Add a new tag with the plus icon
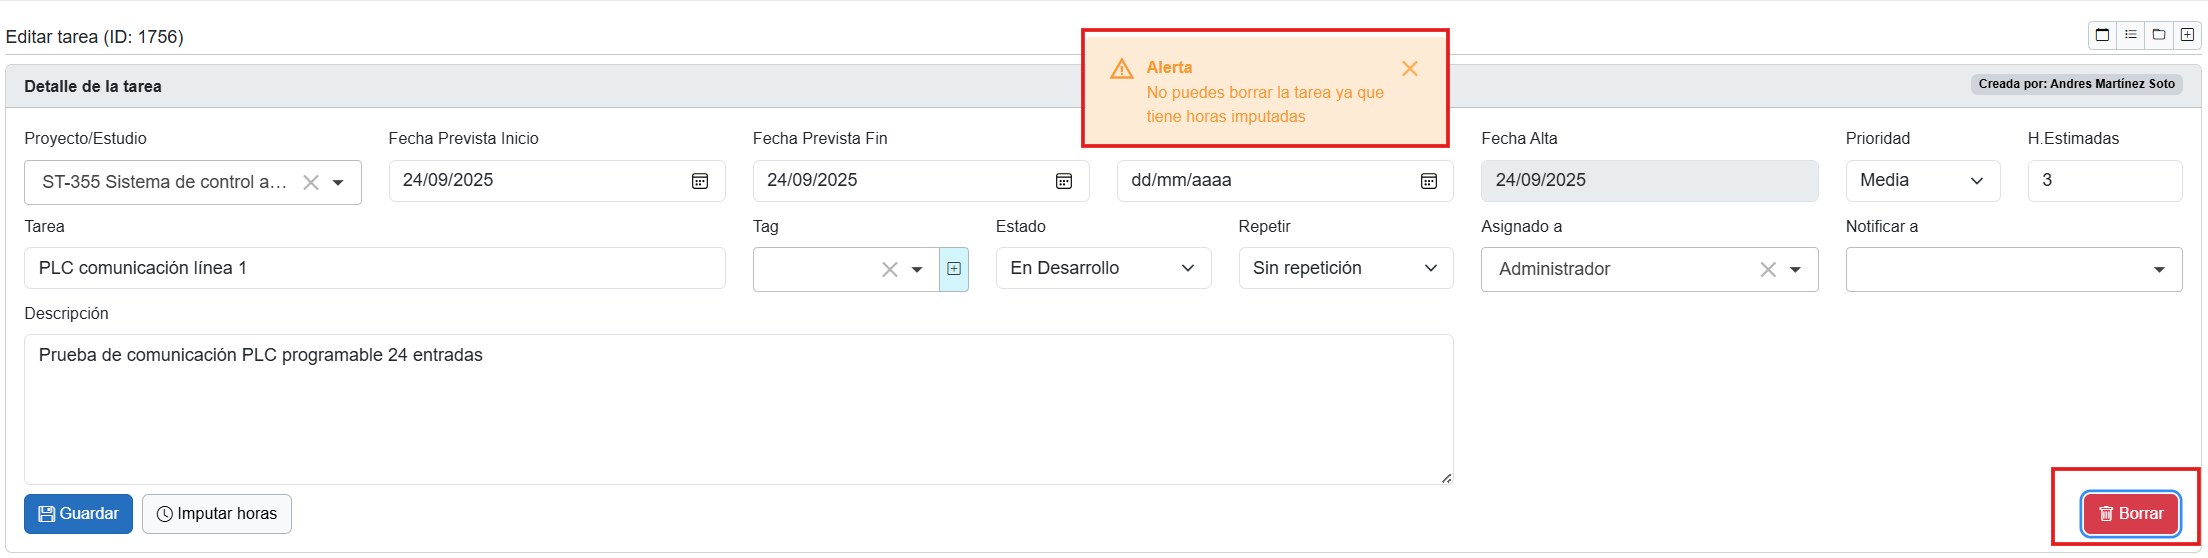The image size is (2208, 558). pos(954,269)
